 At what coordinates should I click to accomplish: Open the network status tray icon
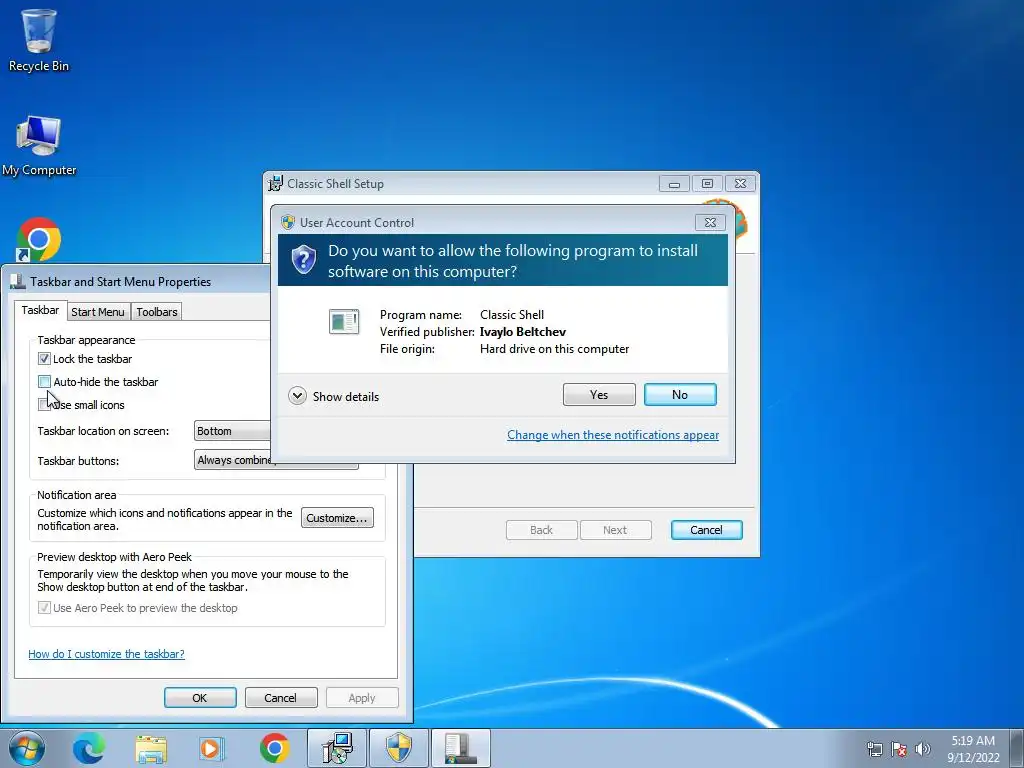point(874,749)
